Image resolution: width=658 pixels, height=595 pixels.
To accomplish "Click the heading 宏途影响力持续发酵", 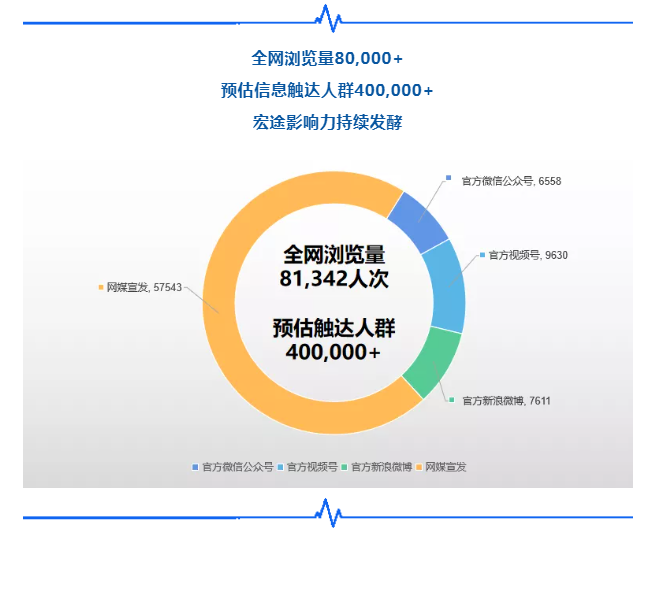I will pyautogui.click(x=327, y=122).
